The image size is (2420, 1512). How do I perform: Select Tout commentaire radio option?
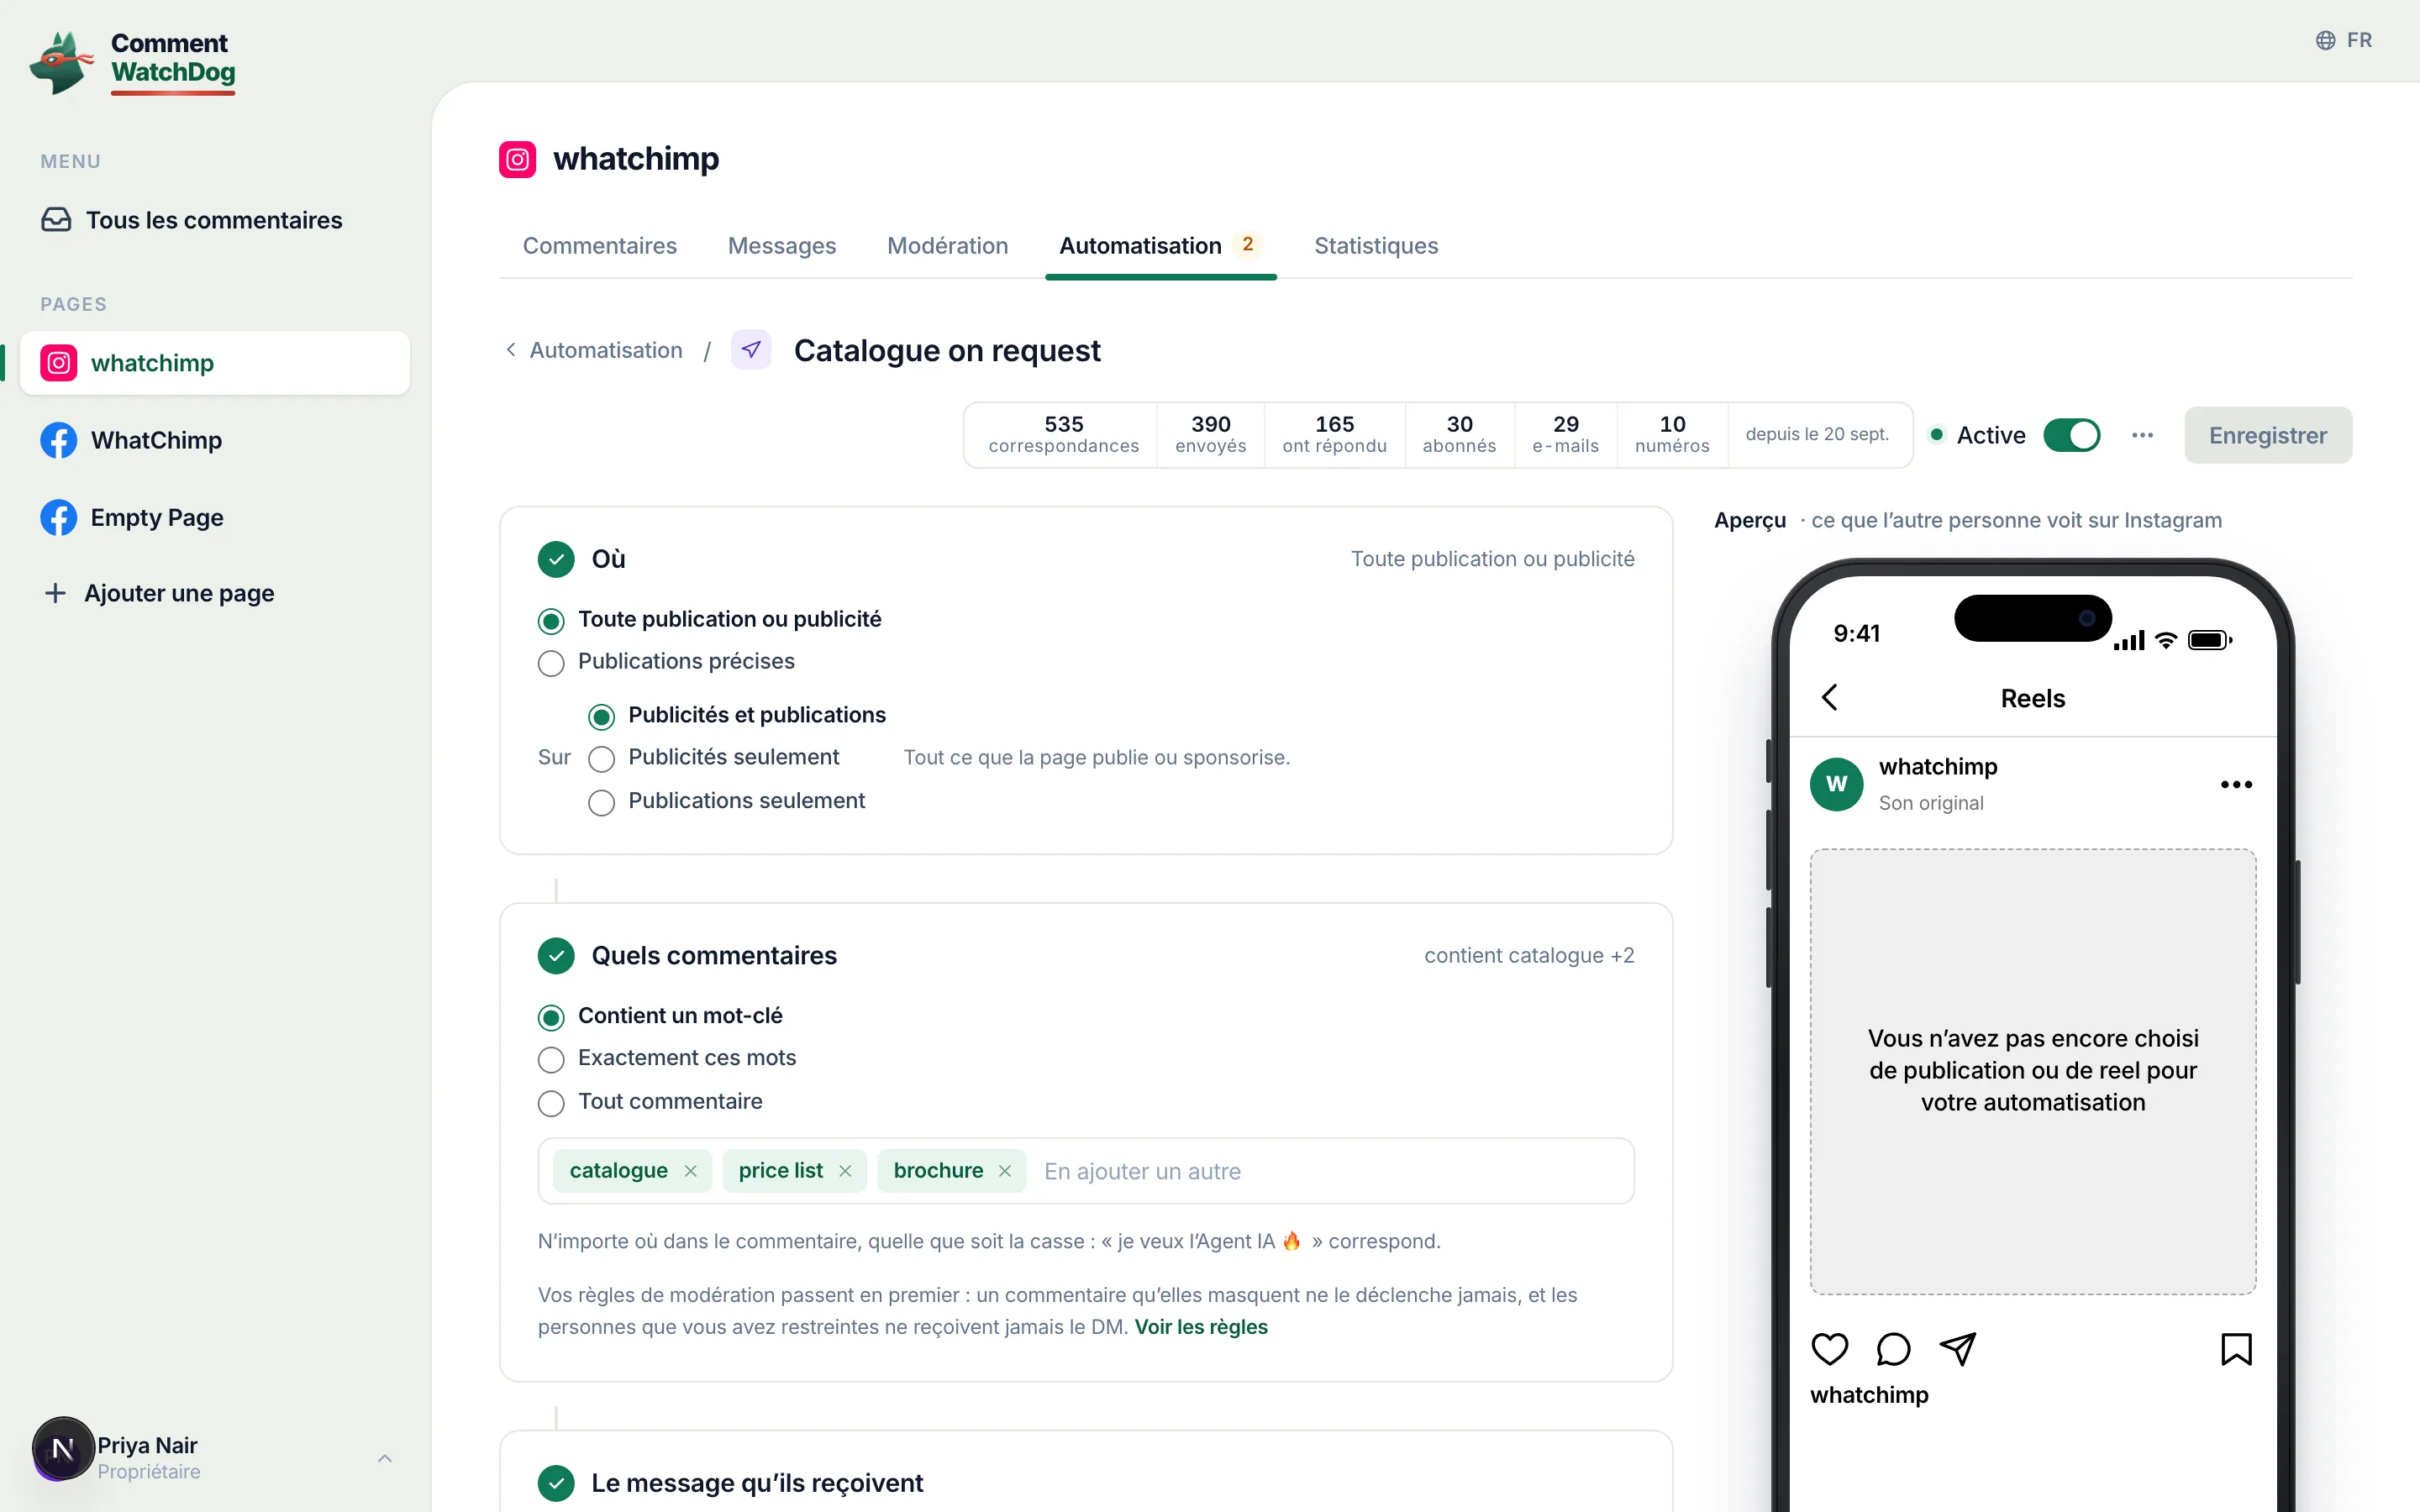point(551,1103)
